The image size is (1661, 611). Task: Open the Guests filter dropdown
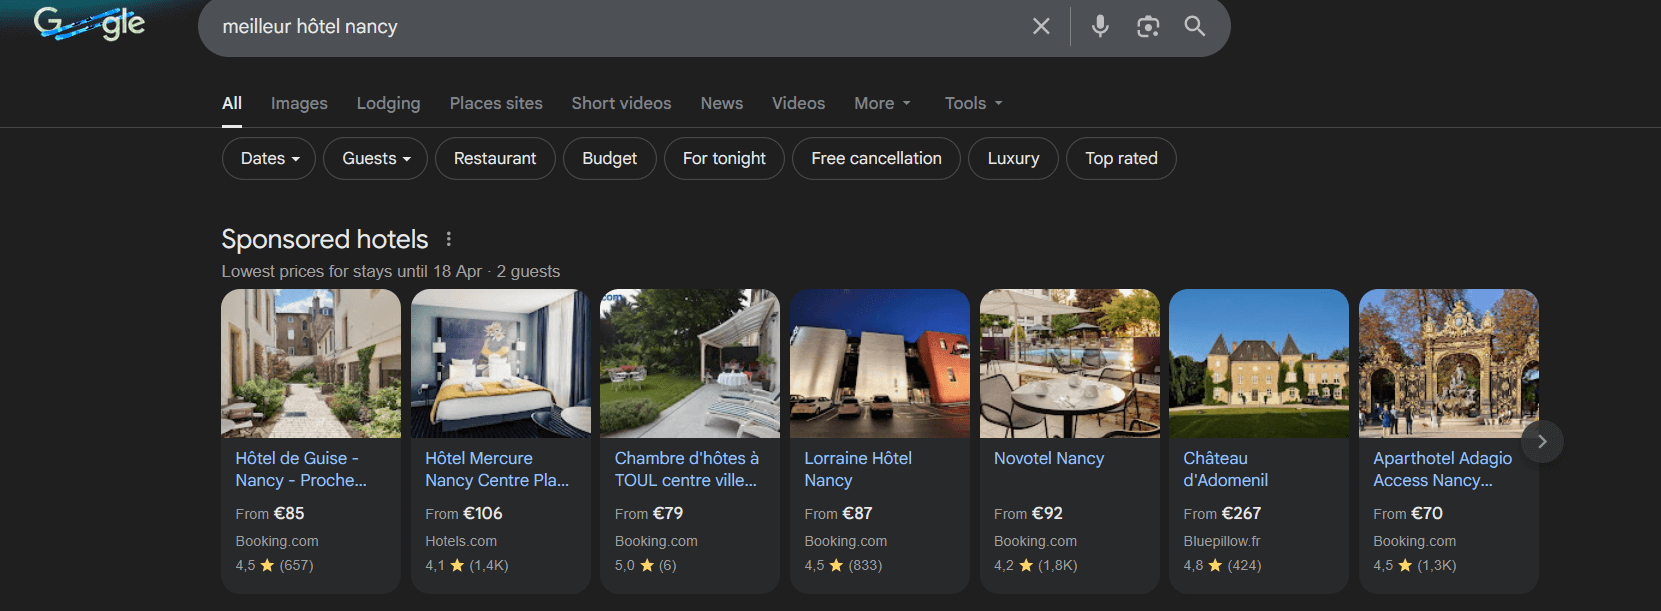(x=375, y=158)
